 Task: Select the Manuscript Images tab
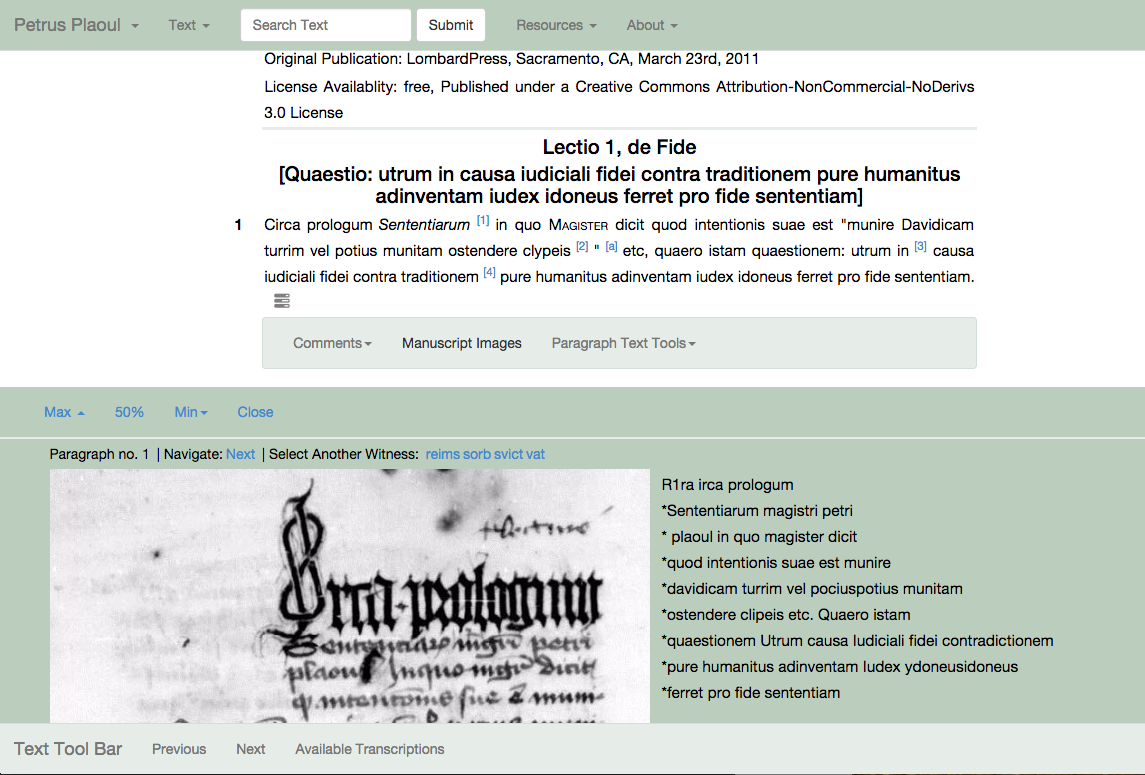pos(462,343)
